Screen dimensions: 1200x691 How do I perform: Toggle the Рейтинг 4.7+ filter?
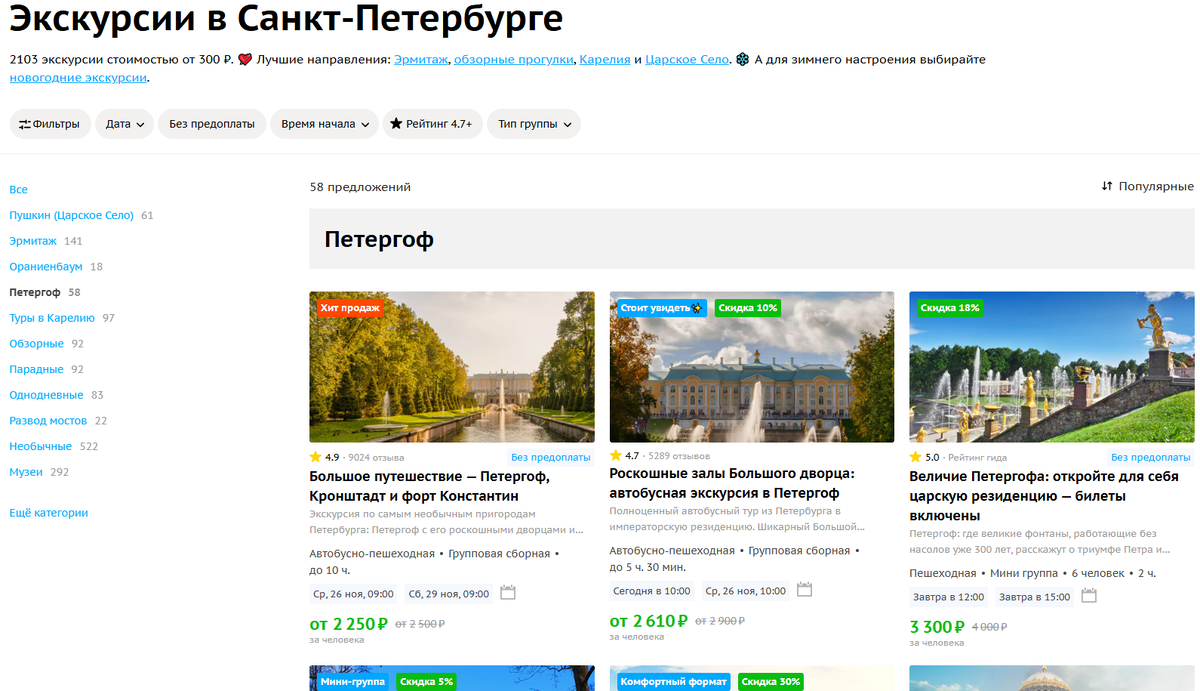pyautogui.click(x=432, y=124)
